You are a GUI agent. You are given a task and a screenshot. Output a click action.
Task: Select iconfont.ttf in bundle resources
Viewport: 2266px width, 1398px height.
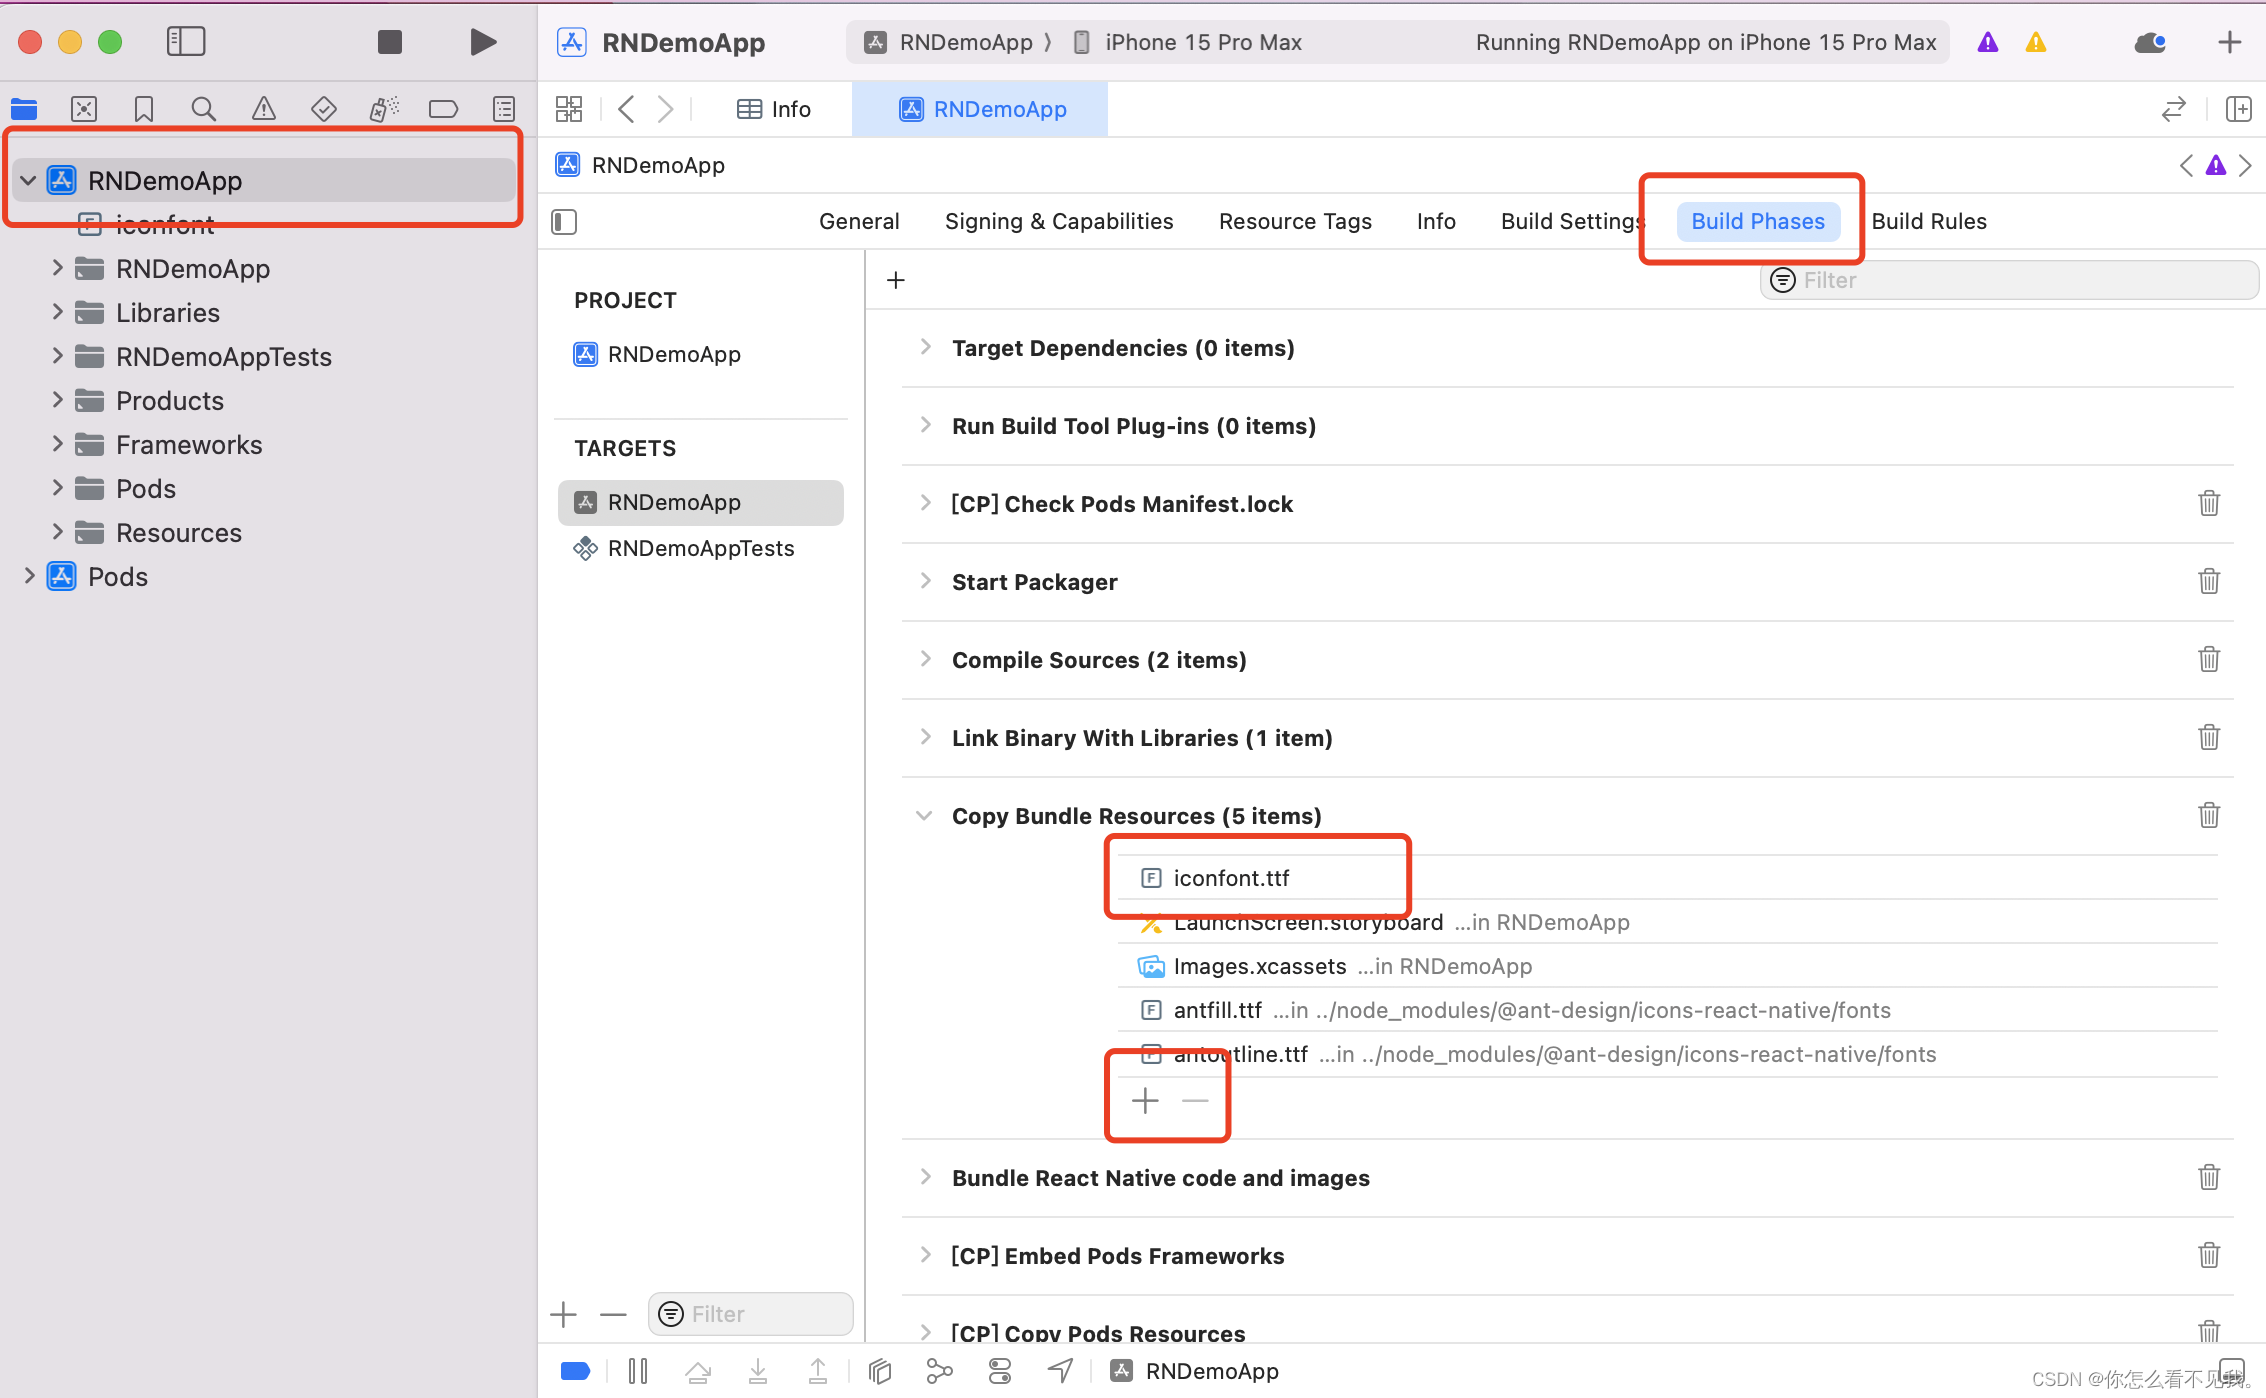[x=1231, y=878]
